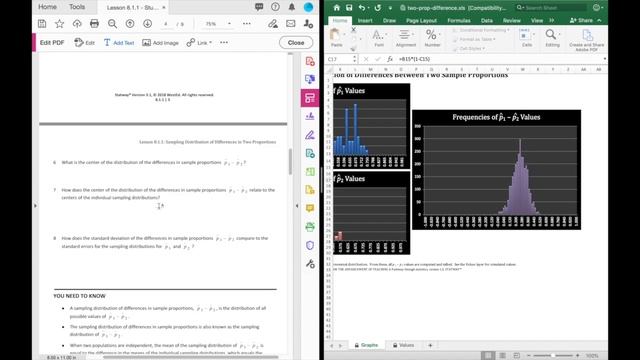Open the Excel Data ribbon tab

(487, 20)
